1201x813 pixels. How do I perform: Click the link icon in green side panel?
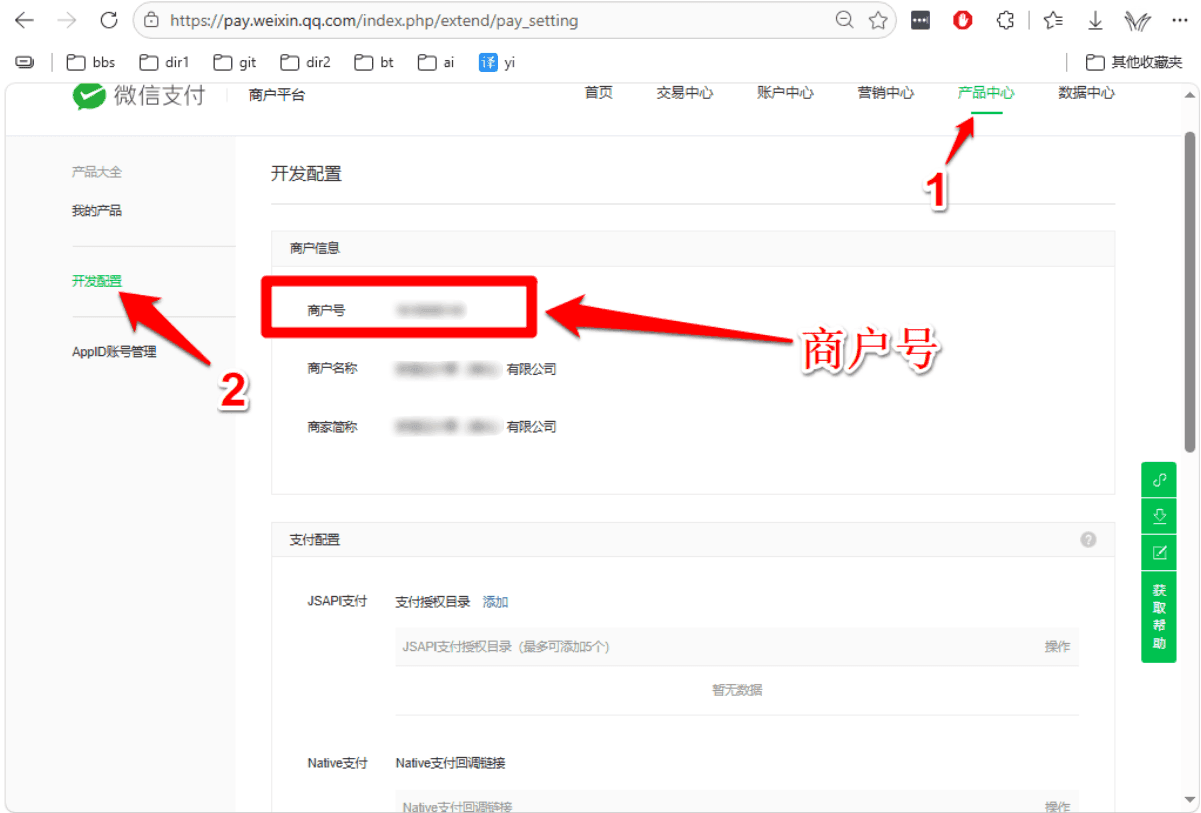[1159, 480]
